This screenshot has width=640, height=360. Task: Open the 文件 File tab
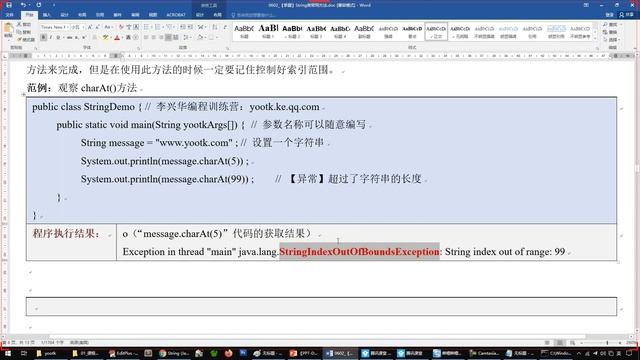pyautogui.click(x=9, y=15)
